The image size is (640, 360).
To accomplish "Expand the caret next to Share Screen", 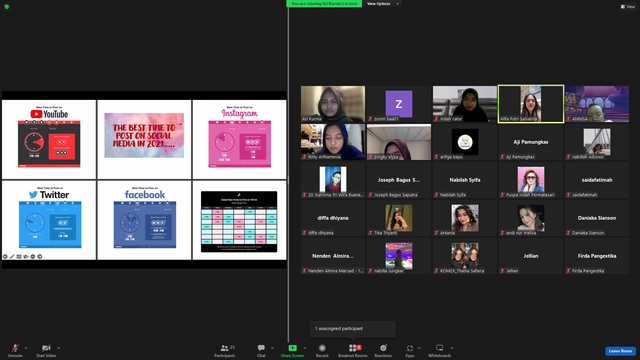I will pos(304,348).
